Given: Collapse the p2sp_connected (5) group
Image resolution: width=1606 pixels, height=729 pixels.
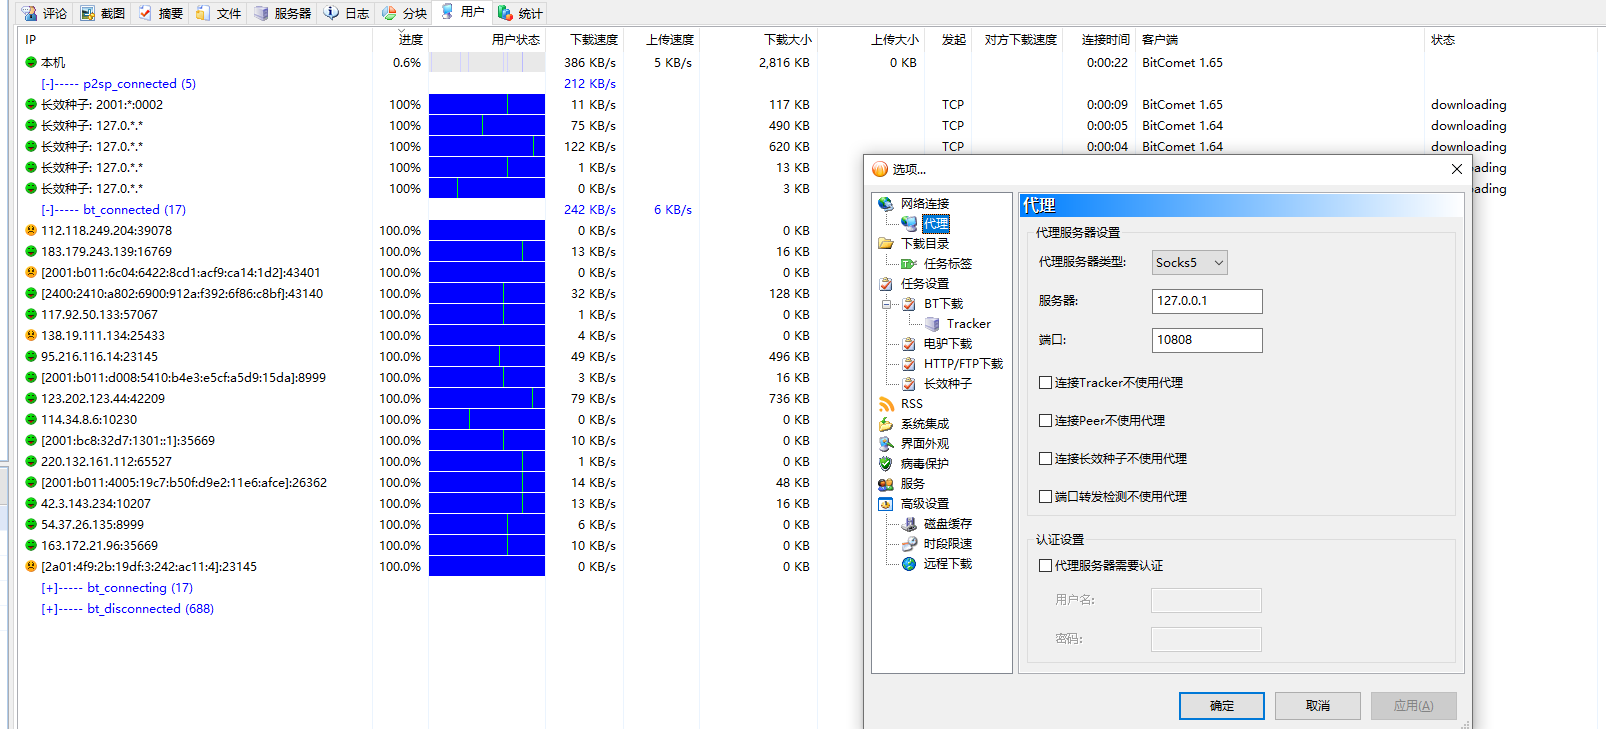Looking at the screenshot, I should click(x=47, y=84).
